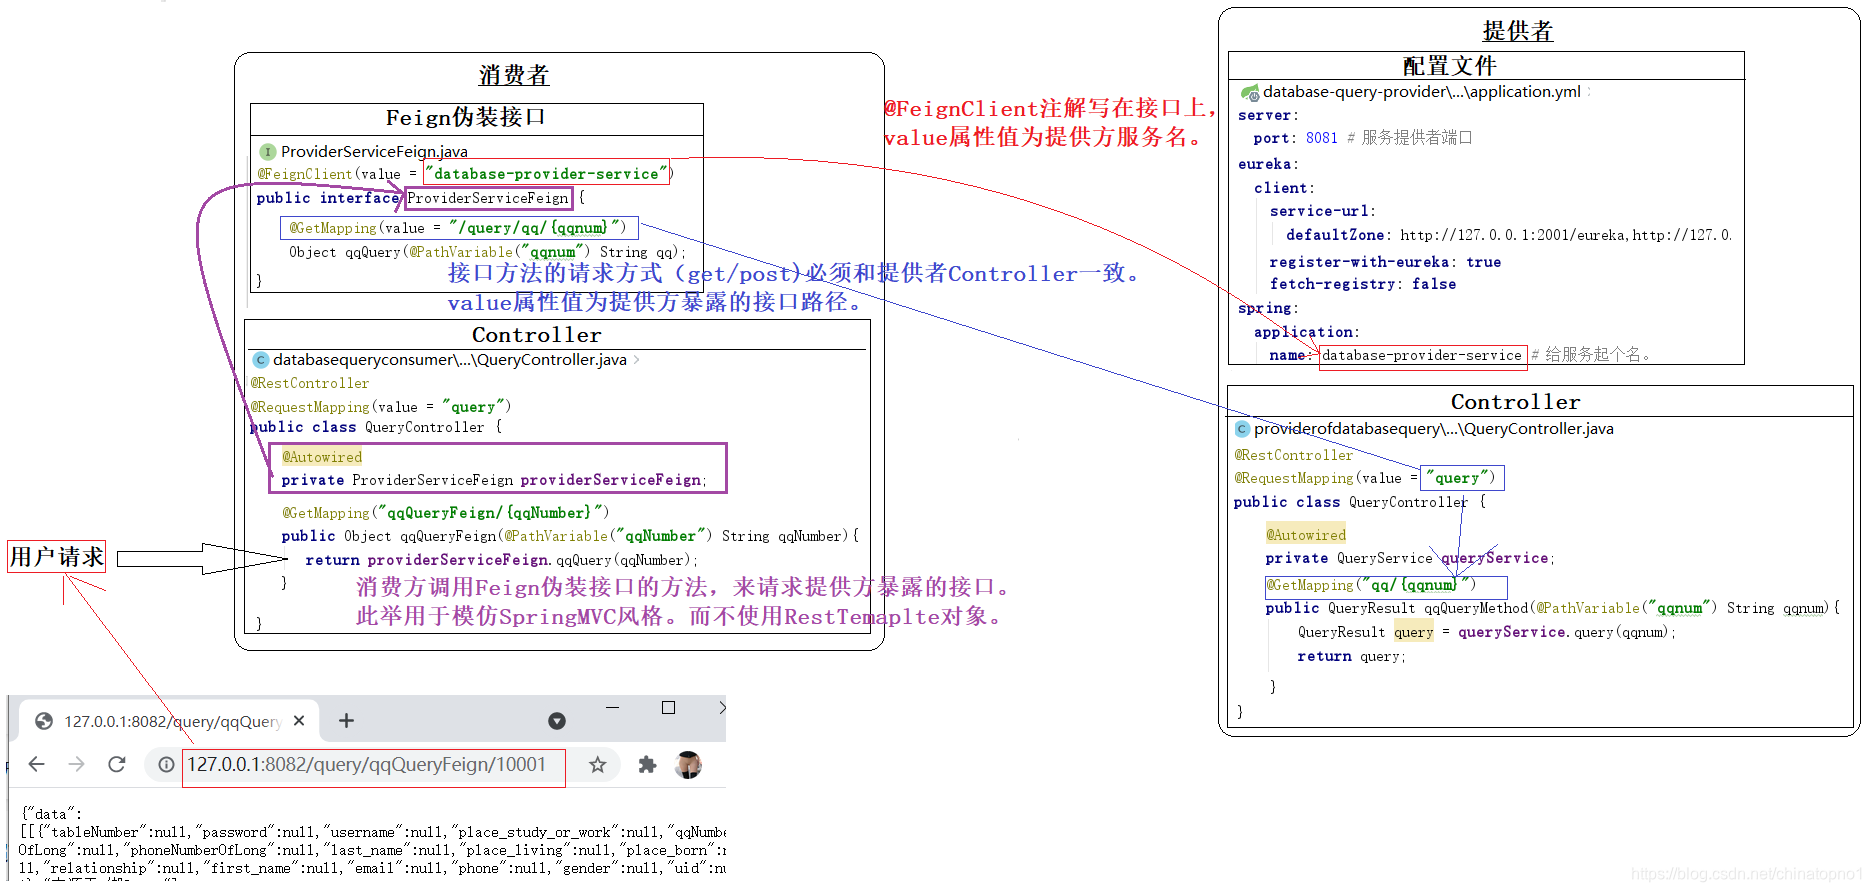Click the 提供者 title

pos(1518,31)
